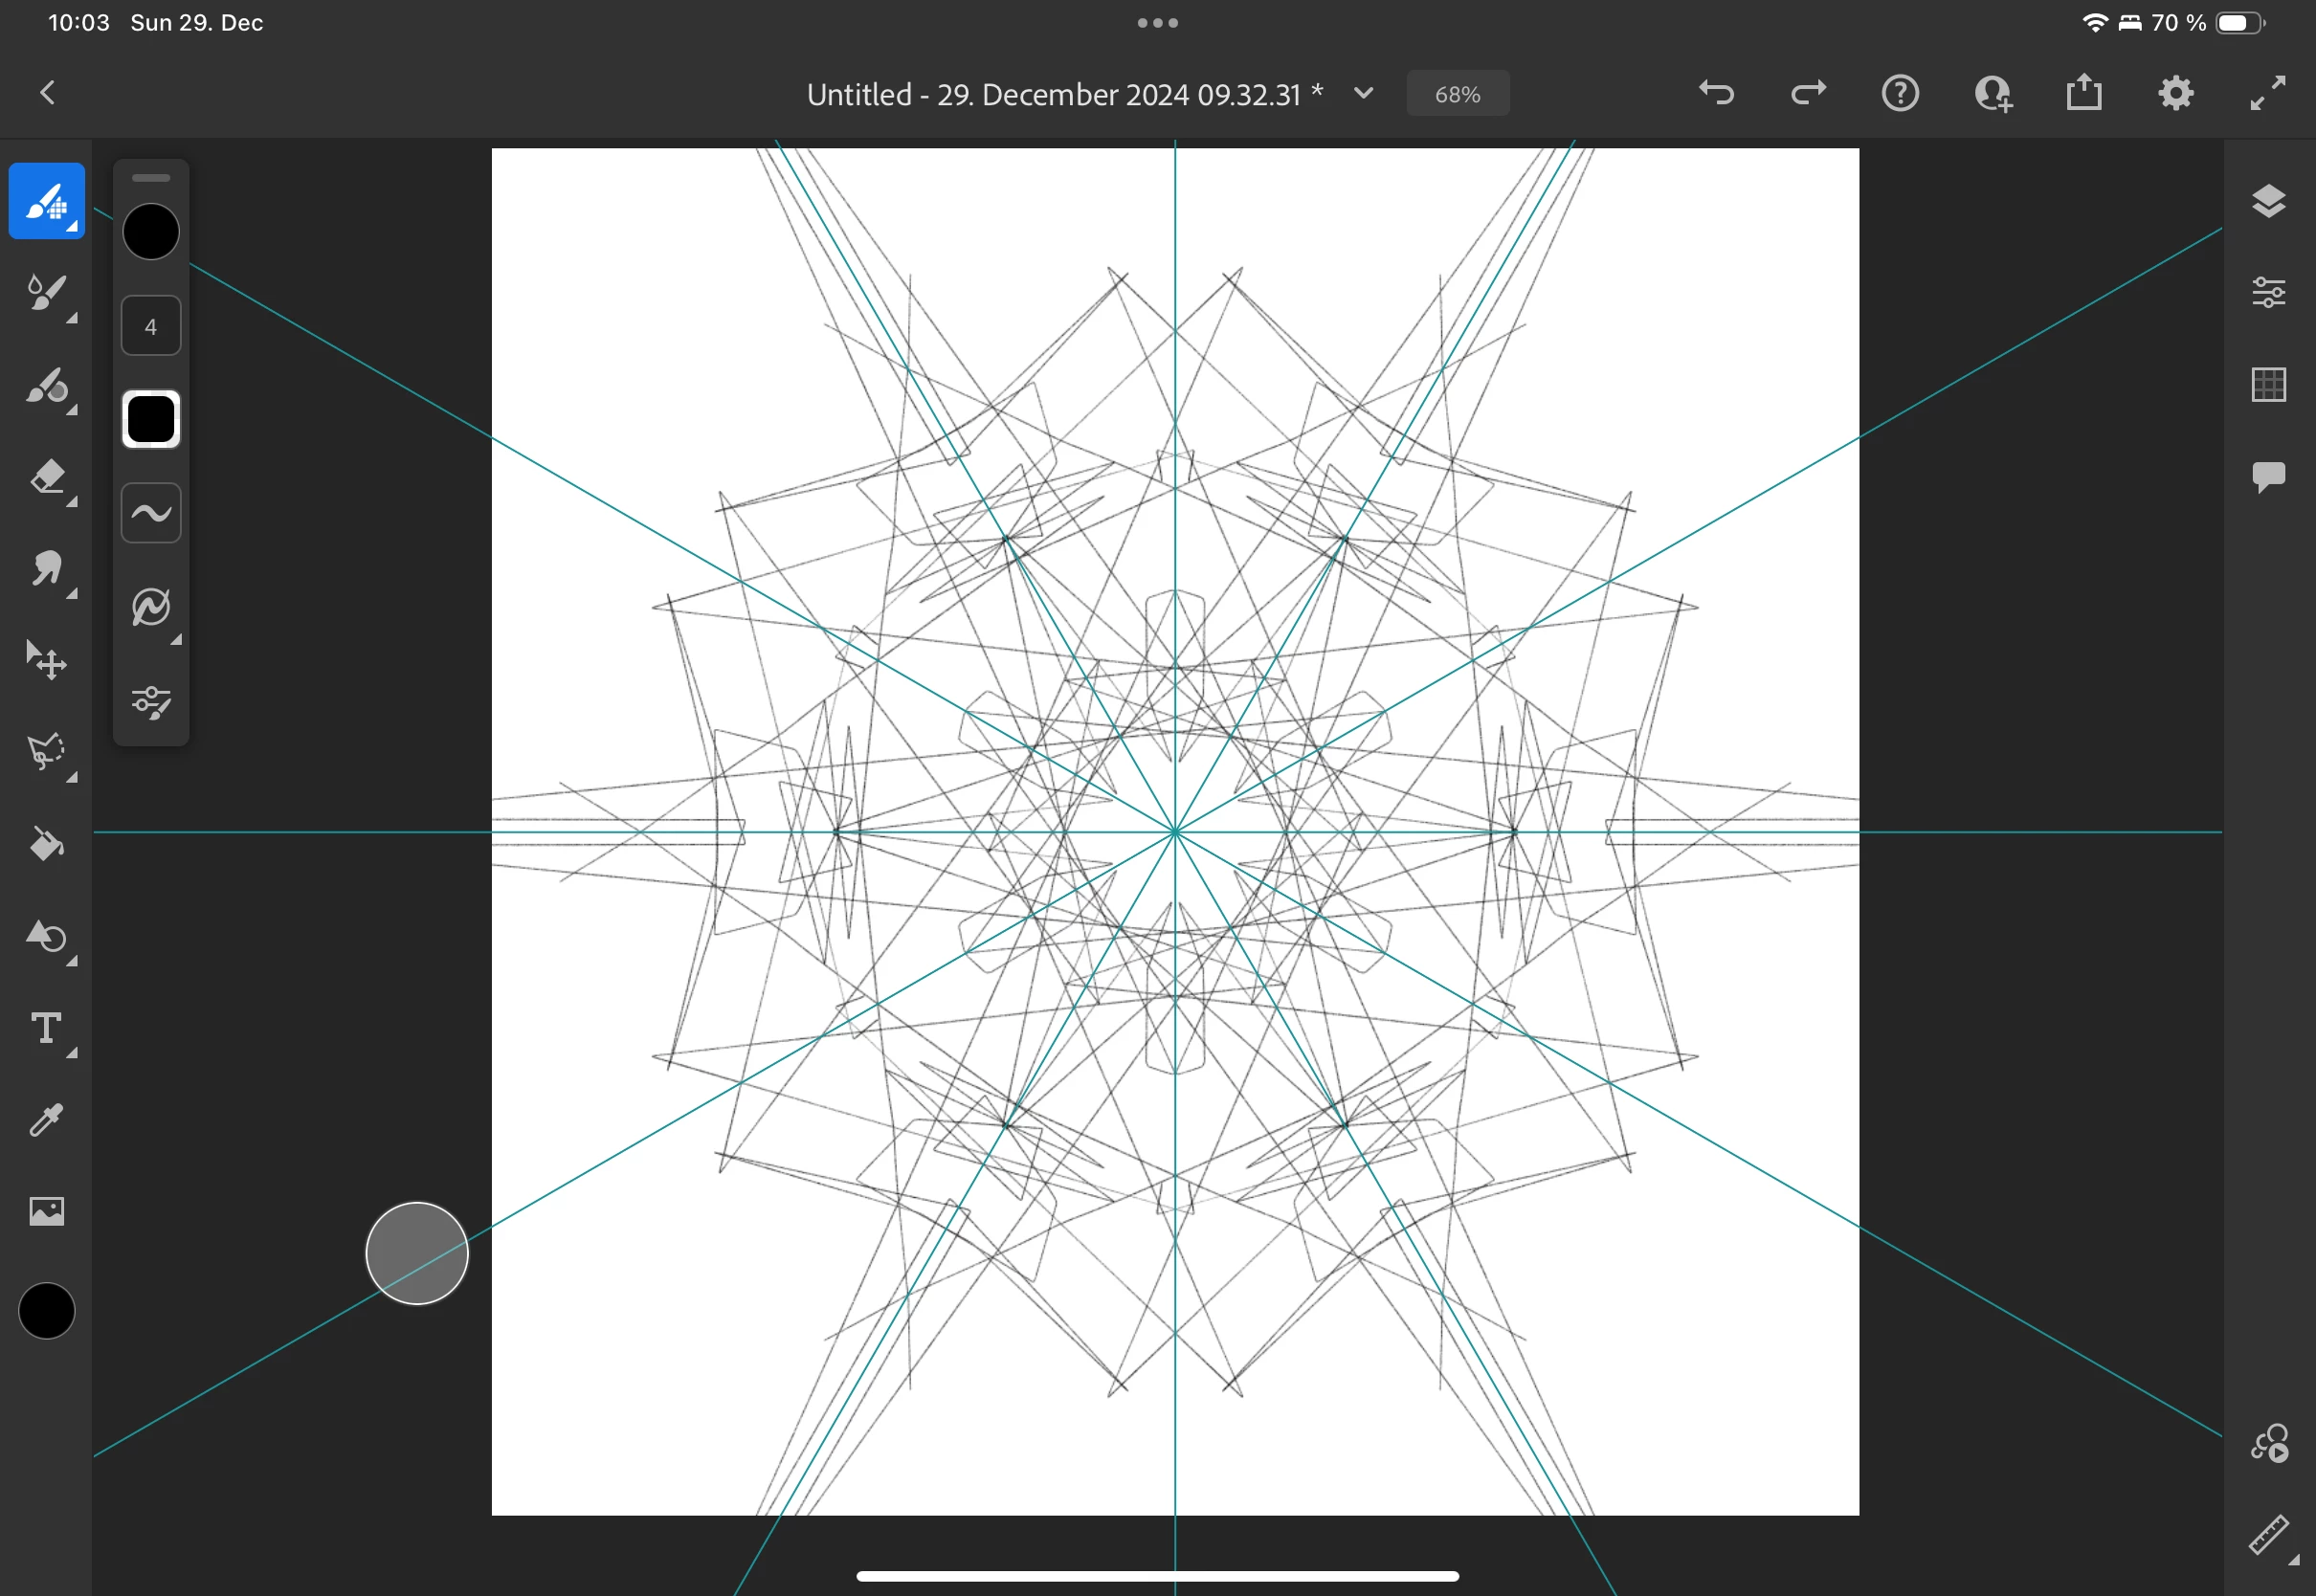The height and width of the screenshot is (1596, 2316).
Task: Open the Layers panel
Action: point(2268,201)
